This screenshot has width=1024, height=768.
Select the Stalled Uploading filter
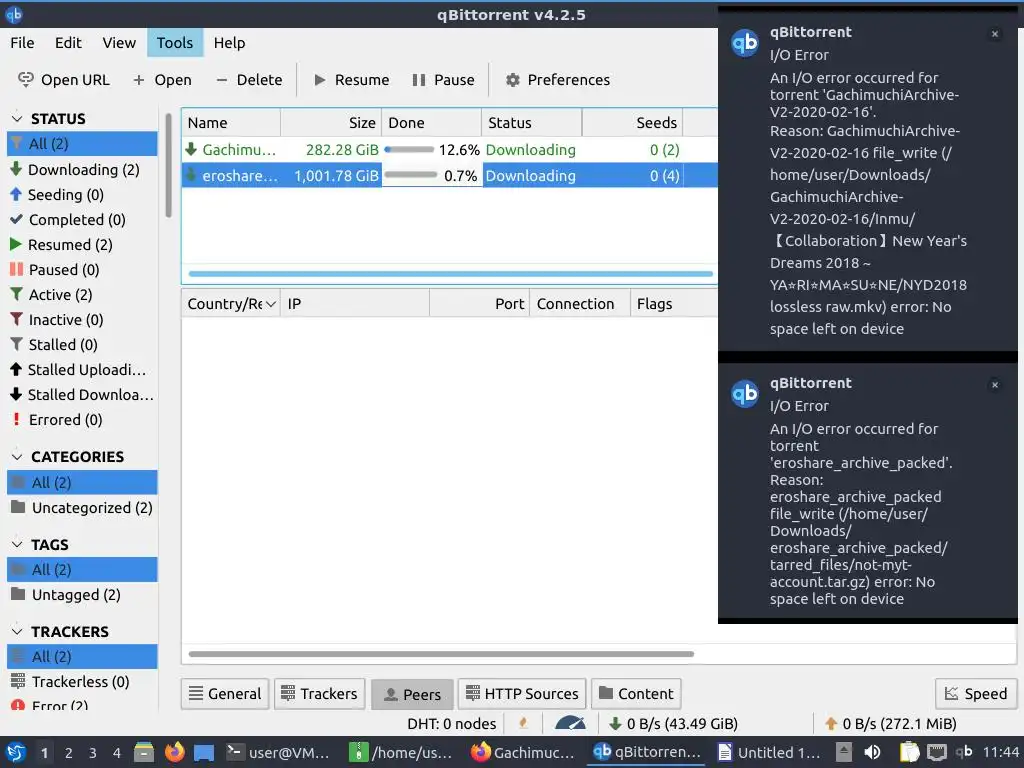[82, 370]
